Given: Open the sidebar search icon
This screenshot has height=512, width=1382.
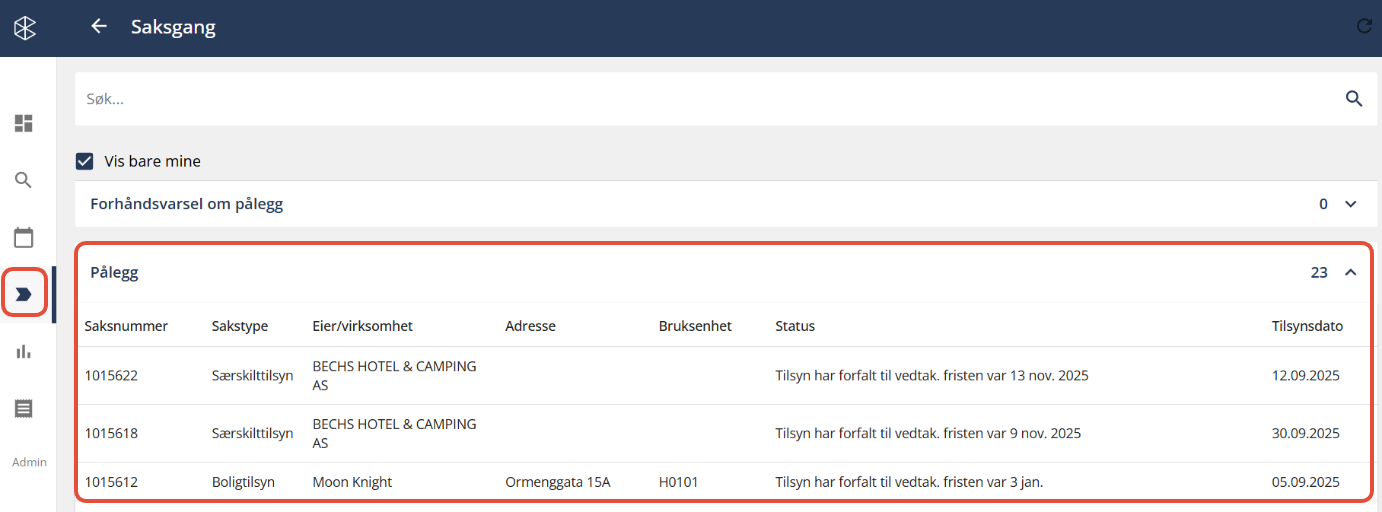Looking at the screenshot, I should (24, 180).
